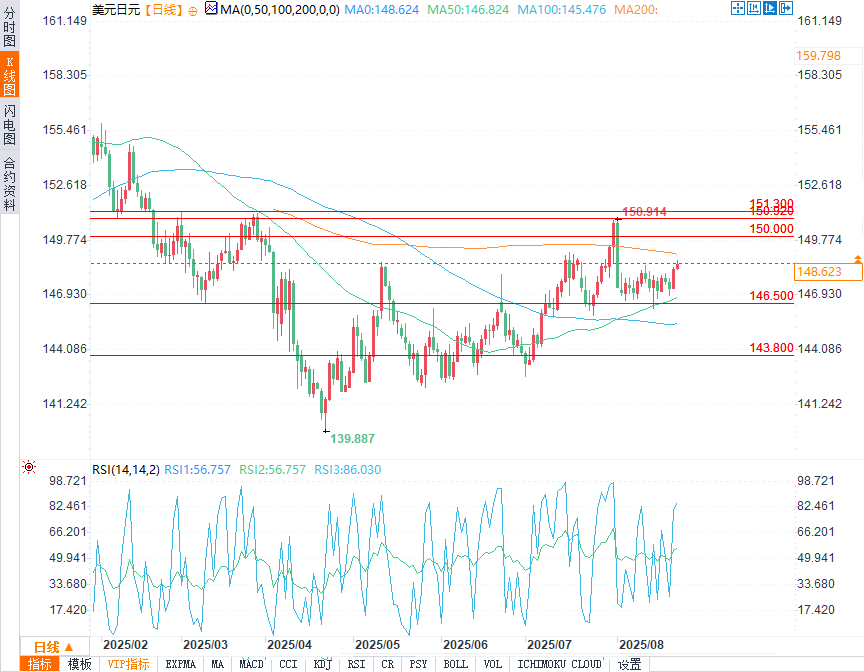Click the orange target icon after 日线
Viewport: 864px width, 672px height.
[192, 10]
